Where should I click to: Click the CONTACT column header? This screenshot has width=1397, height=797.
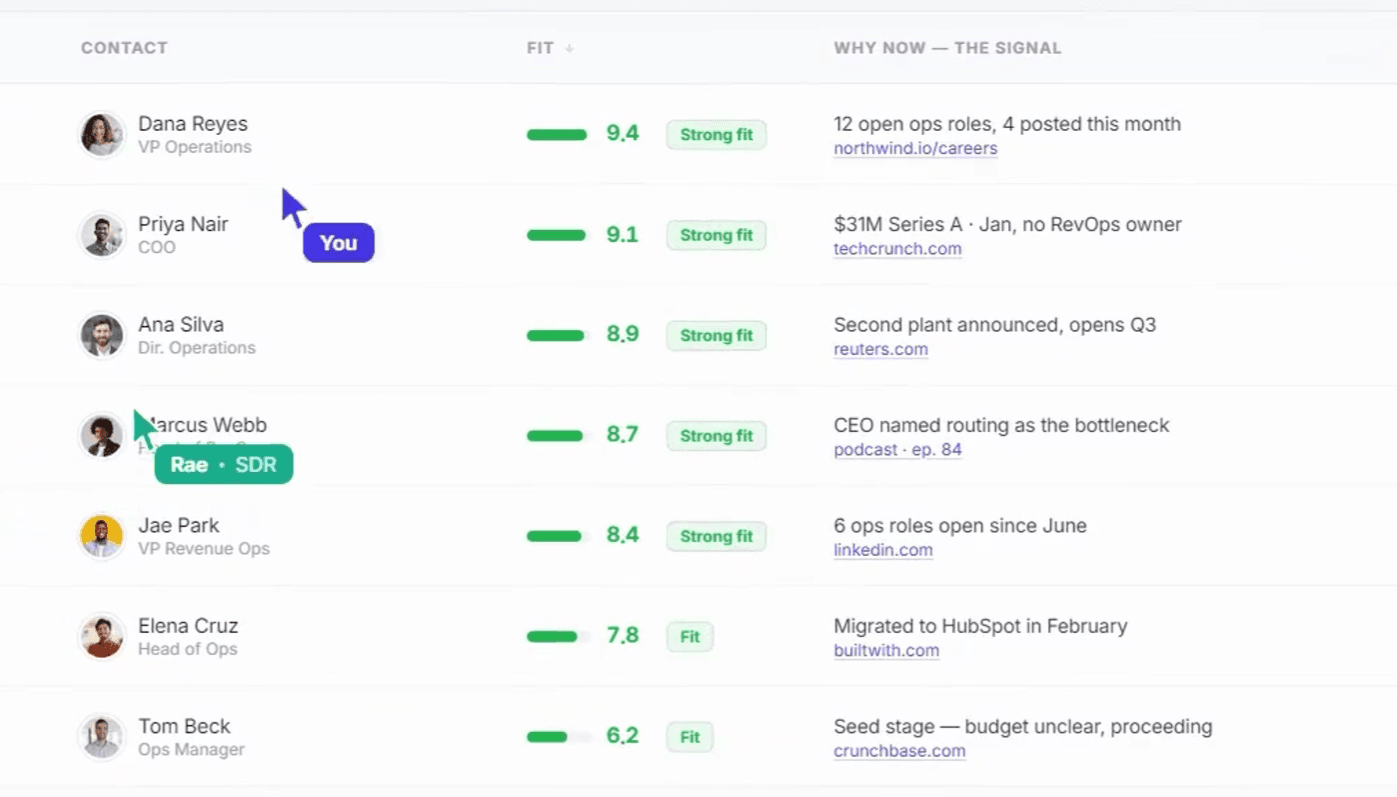(x=124, y=48)
